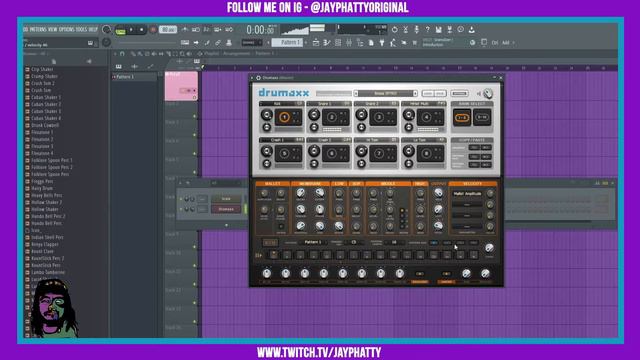Toggle Pat/Song mode button
The height and width of the screenshot is (360, 640).
(x=120, y=30)
